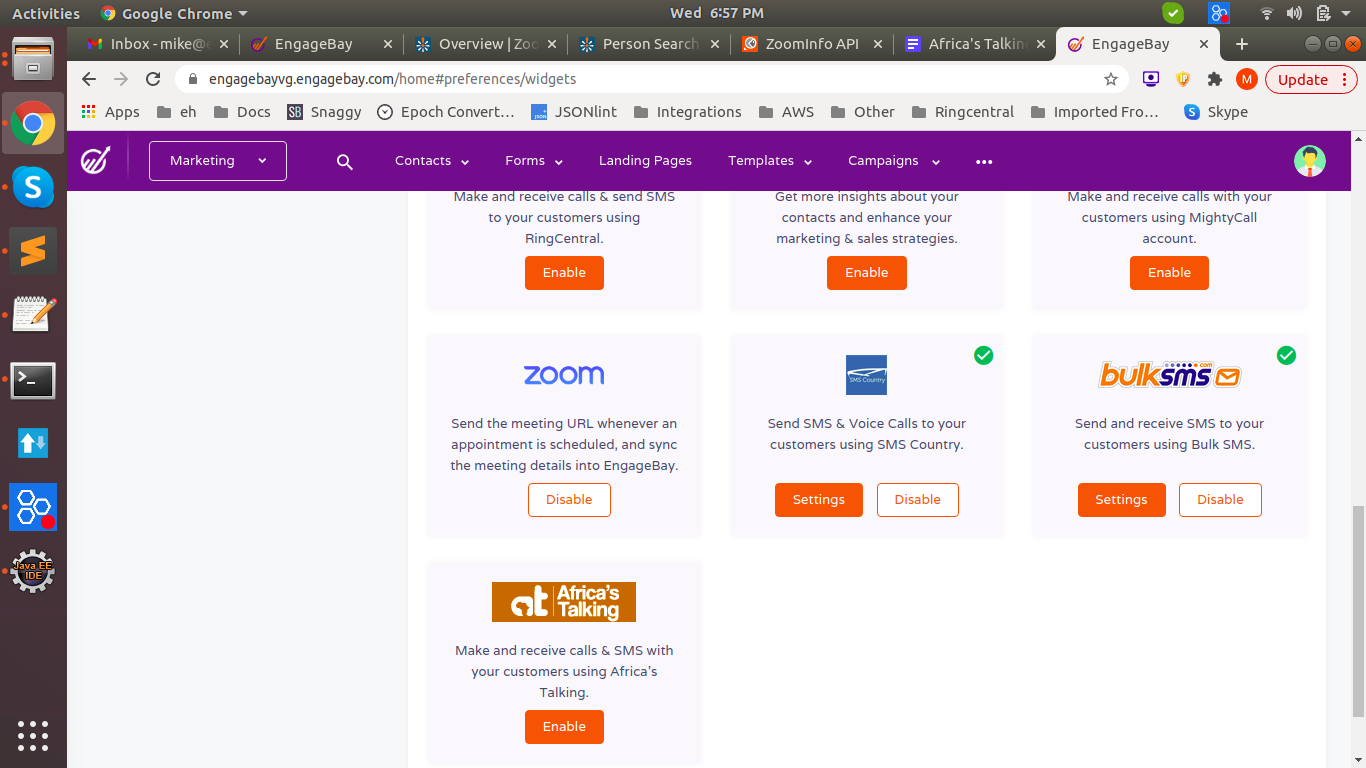Open Sublime Text from the dock
The width and height of the screenshot is (1366, 768).
click(x=33, y=251)
